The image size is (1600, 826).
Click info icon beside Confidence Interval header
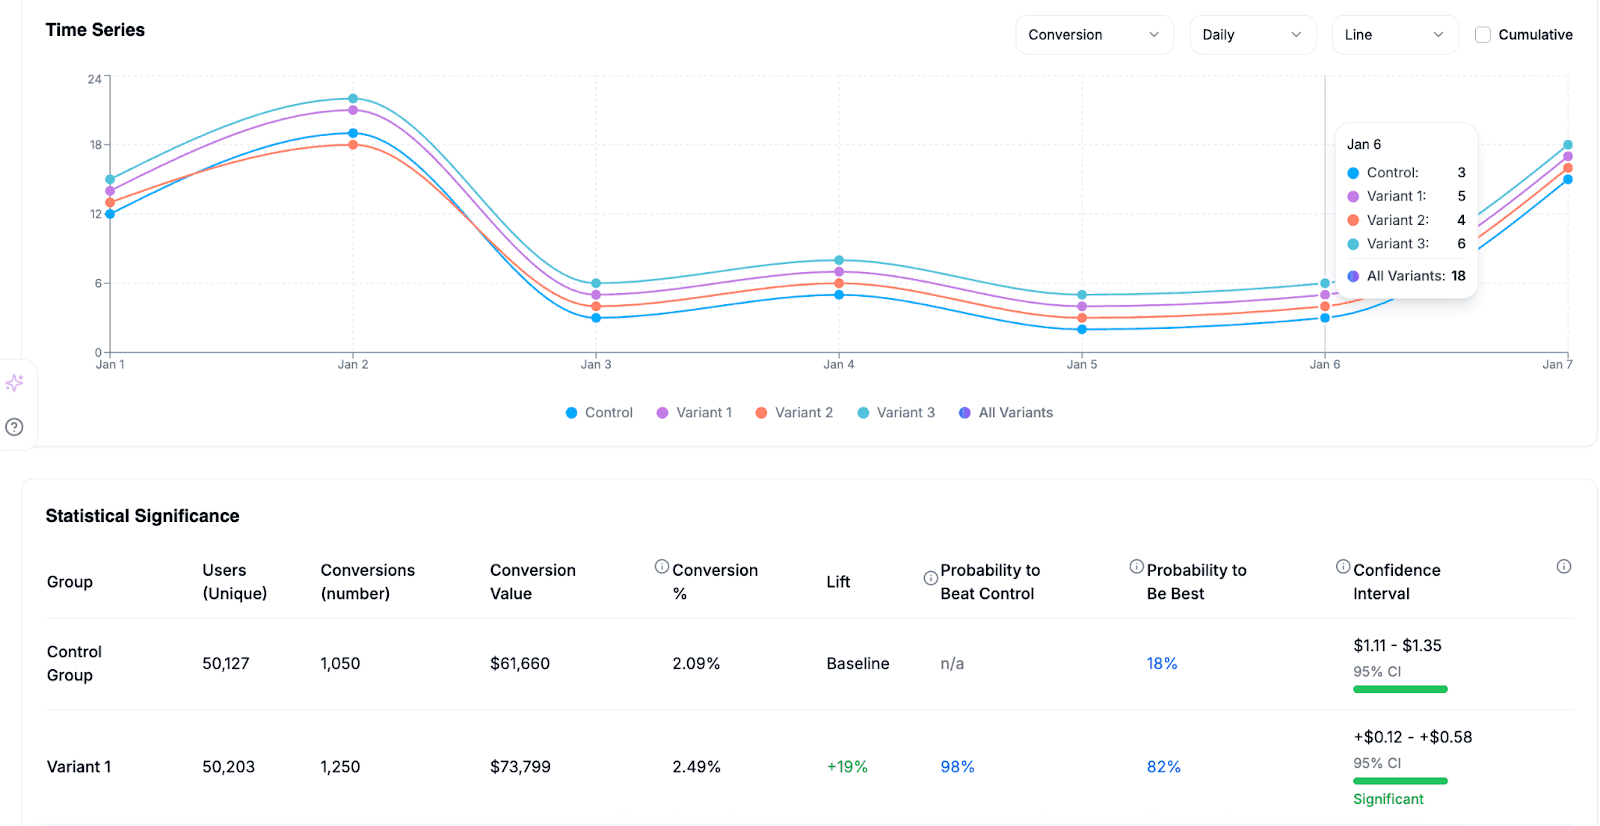tap(1343, 567)
